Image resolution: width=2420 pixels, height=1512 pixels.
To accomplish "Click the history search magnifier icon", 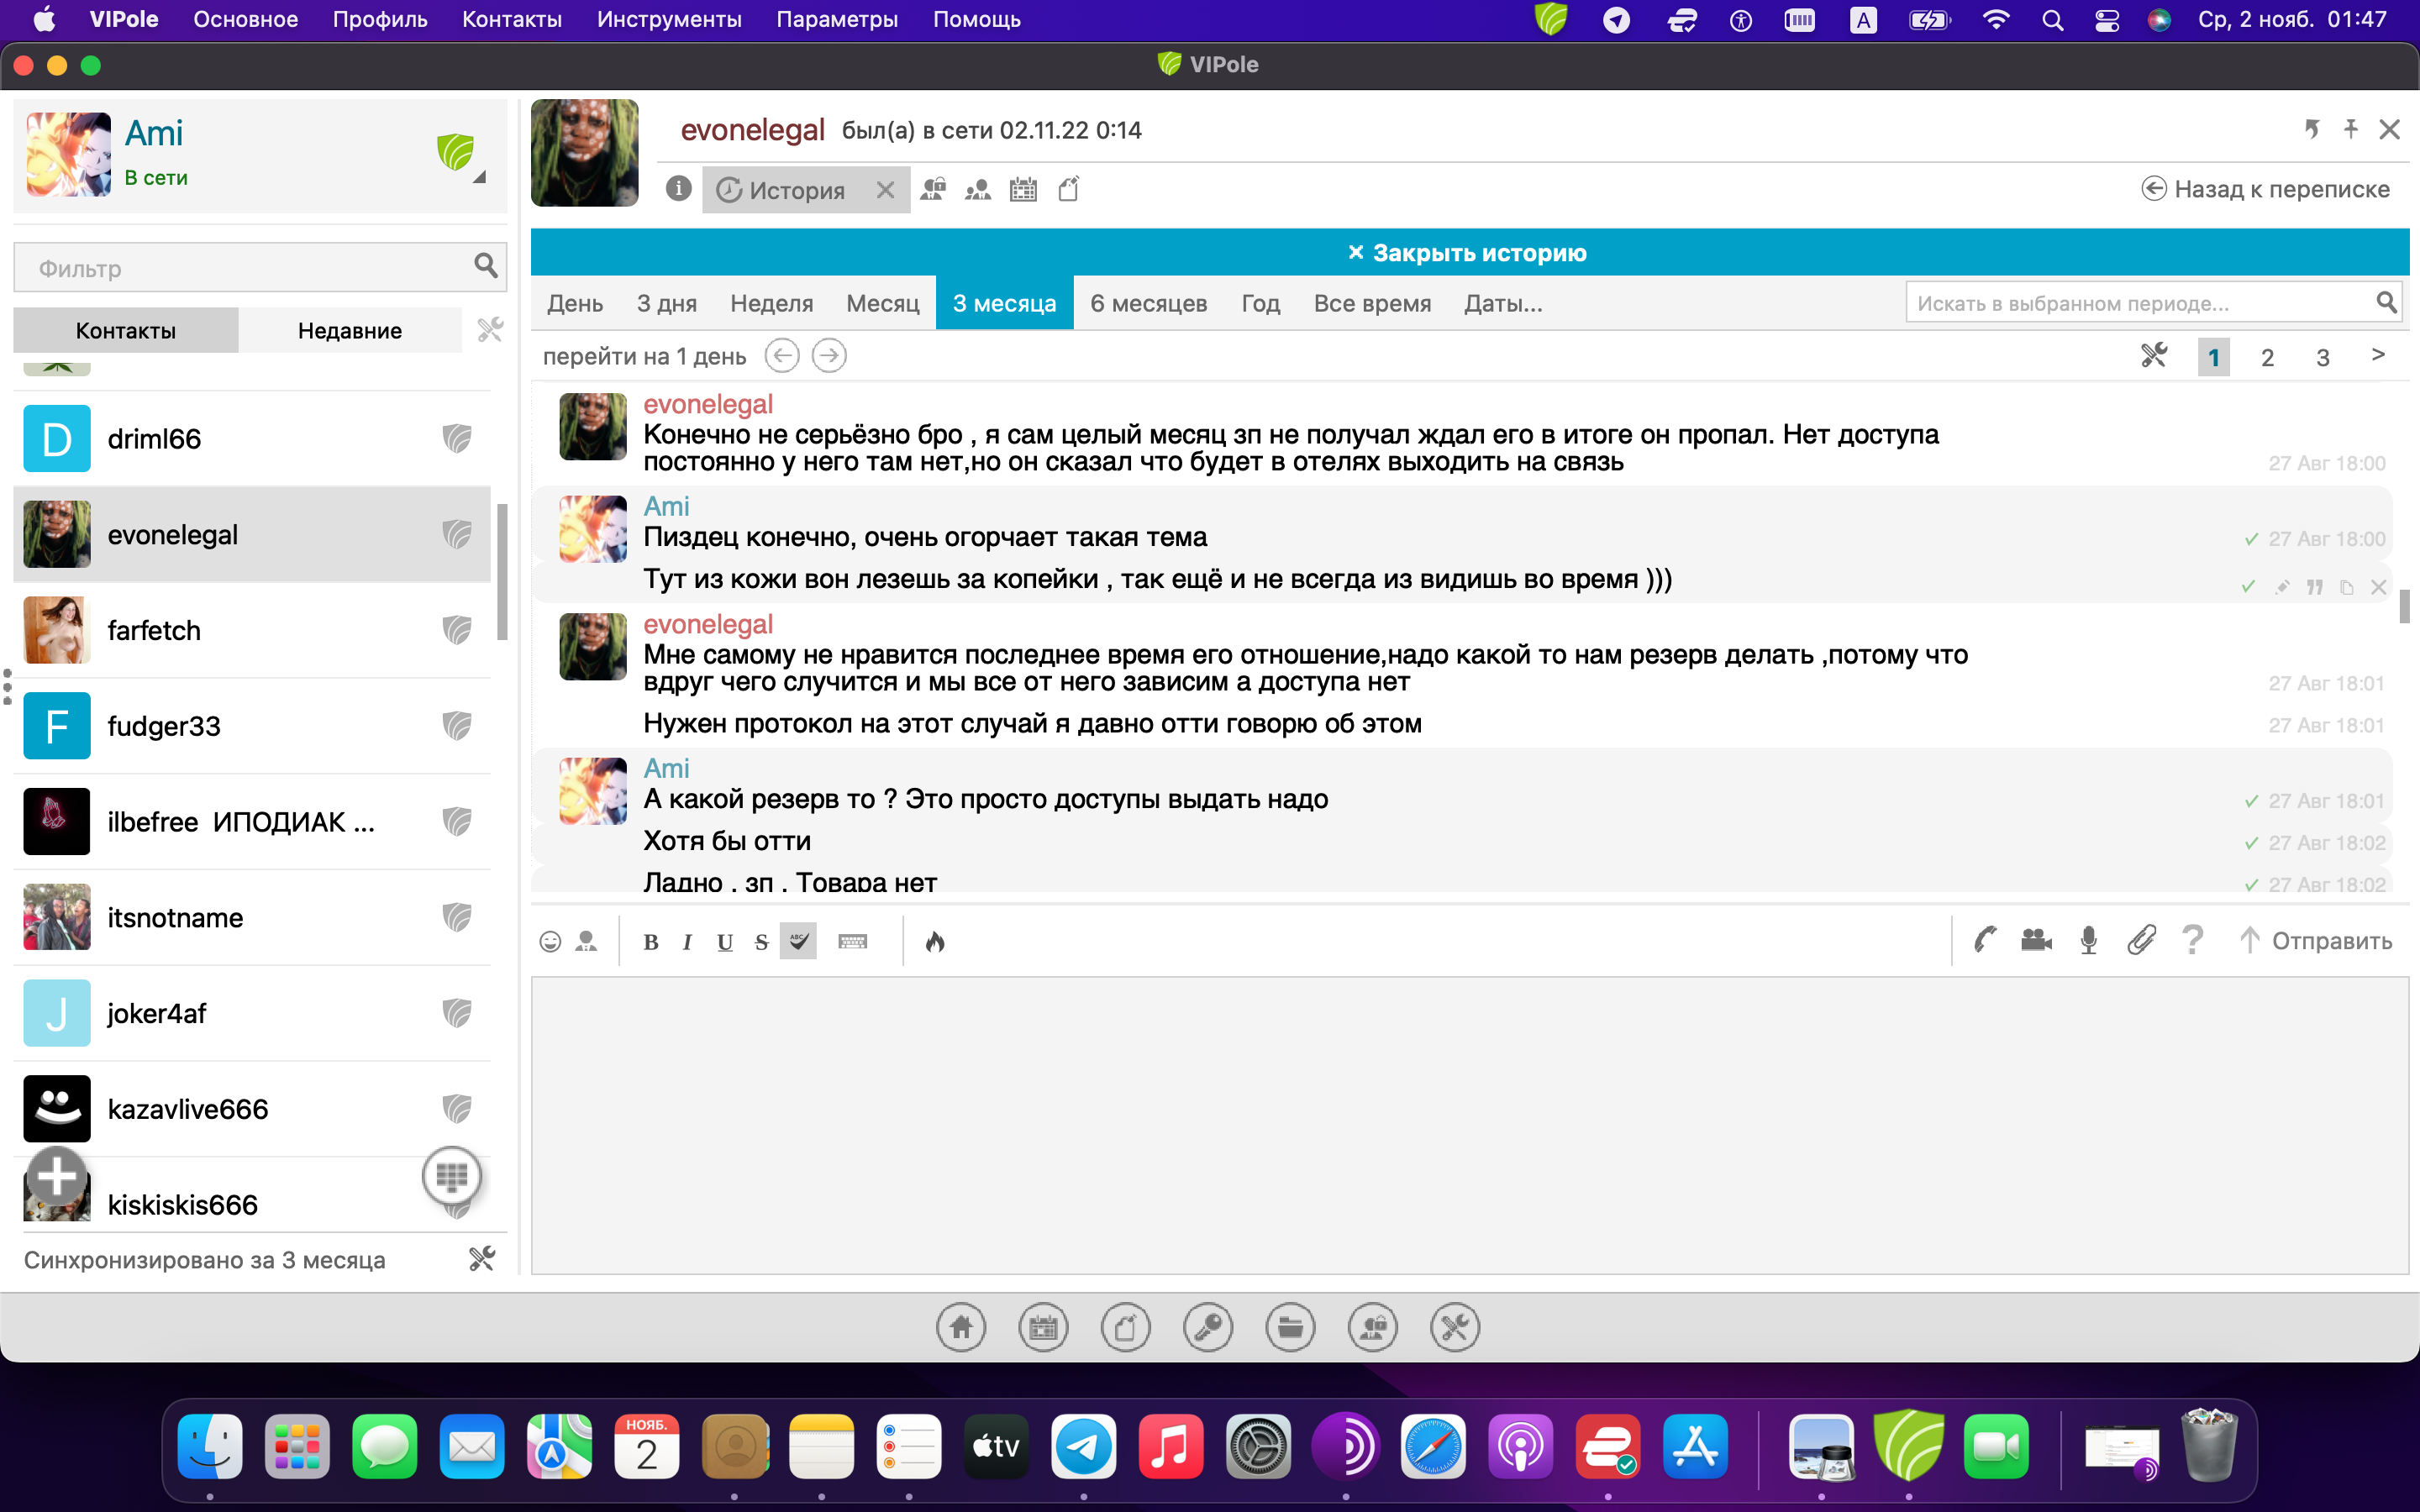I will pos(2386,302).
